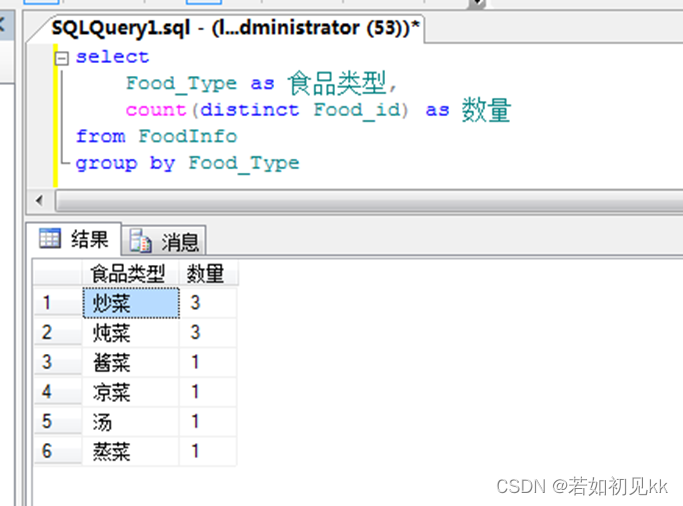
Task: Select quantity cell 1 in 凉菜 row
Action: pyautogui.click(x=208, y=392)
